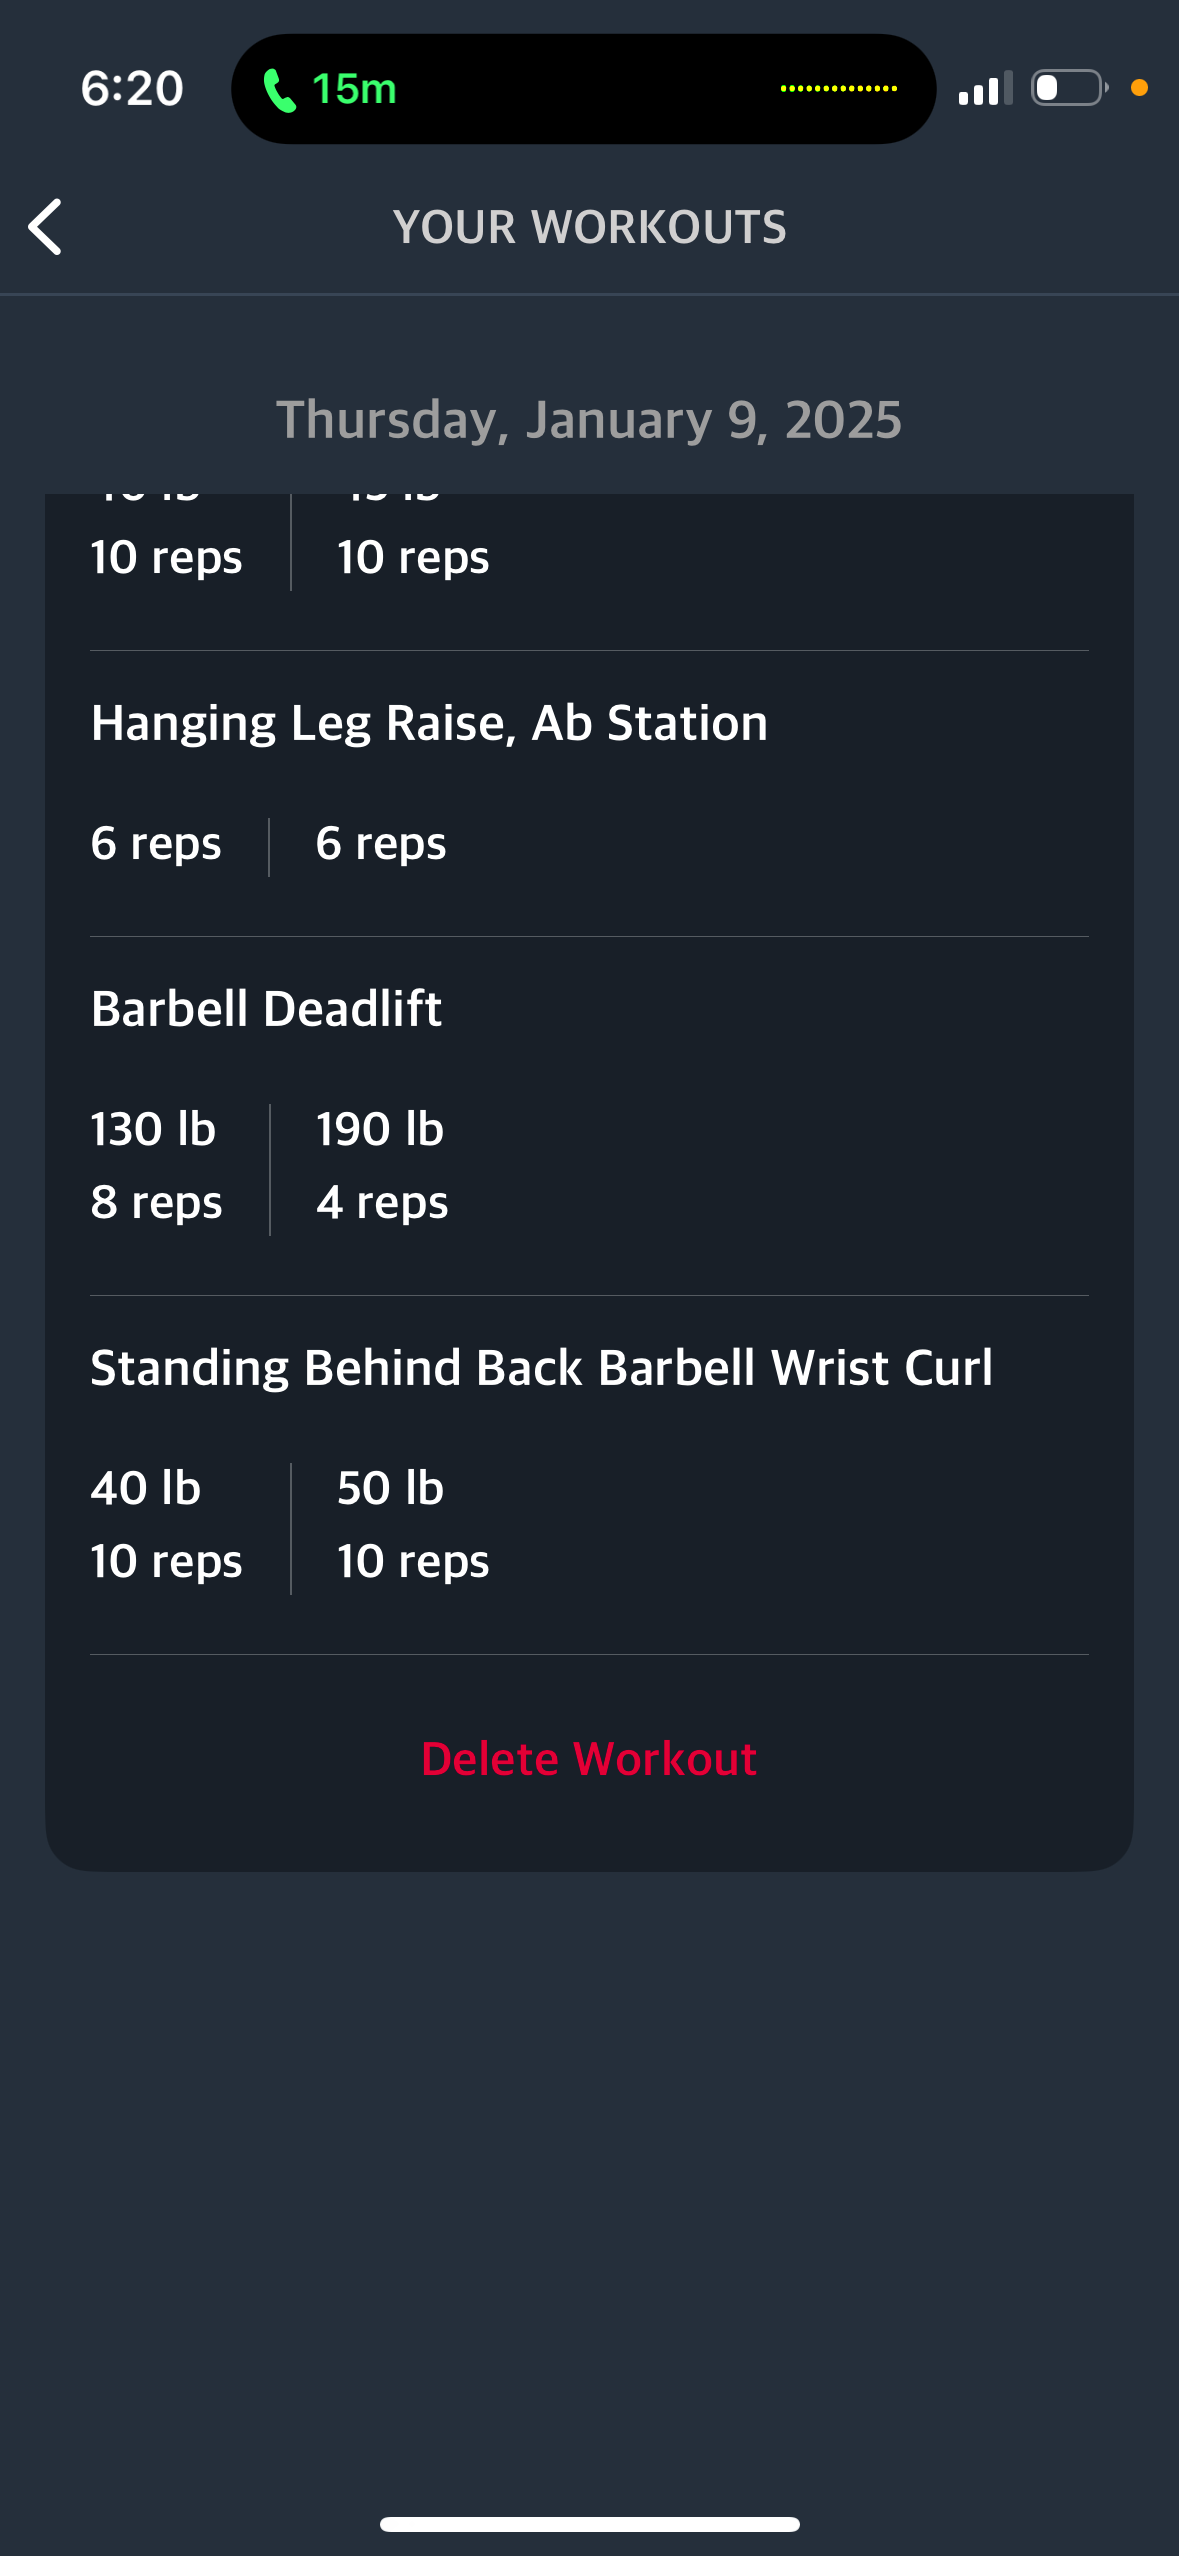This screenshot has height=2556, width=1179.
Task: Tap the cellular signal strength icon
Action: coord(985,89)
